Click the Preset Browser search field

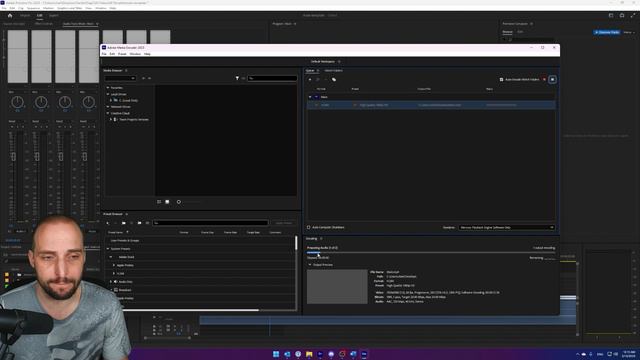point(210,223)
